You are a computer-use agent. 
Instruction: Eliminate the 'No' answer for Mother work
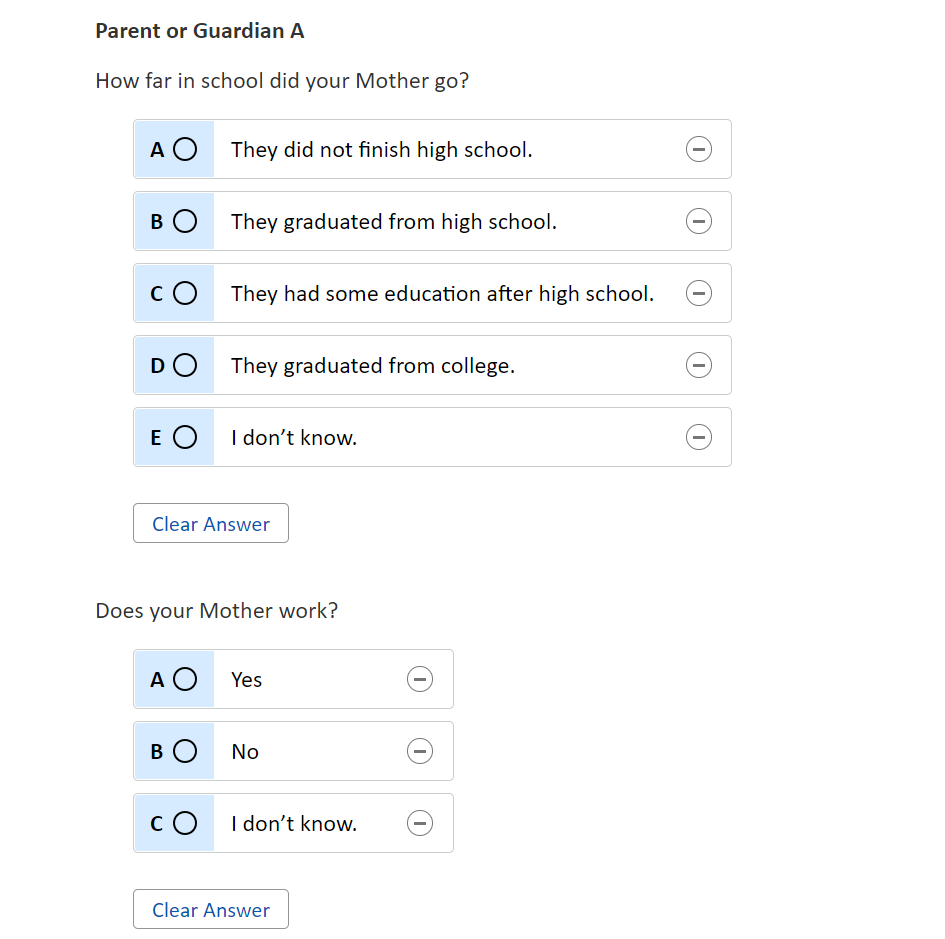pyautogui.click(x=420, y=752)
